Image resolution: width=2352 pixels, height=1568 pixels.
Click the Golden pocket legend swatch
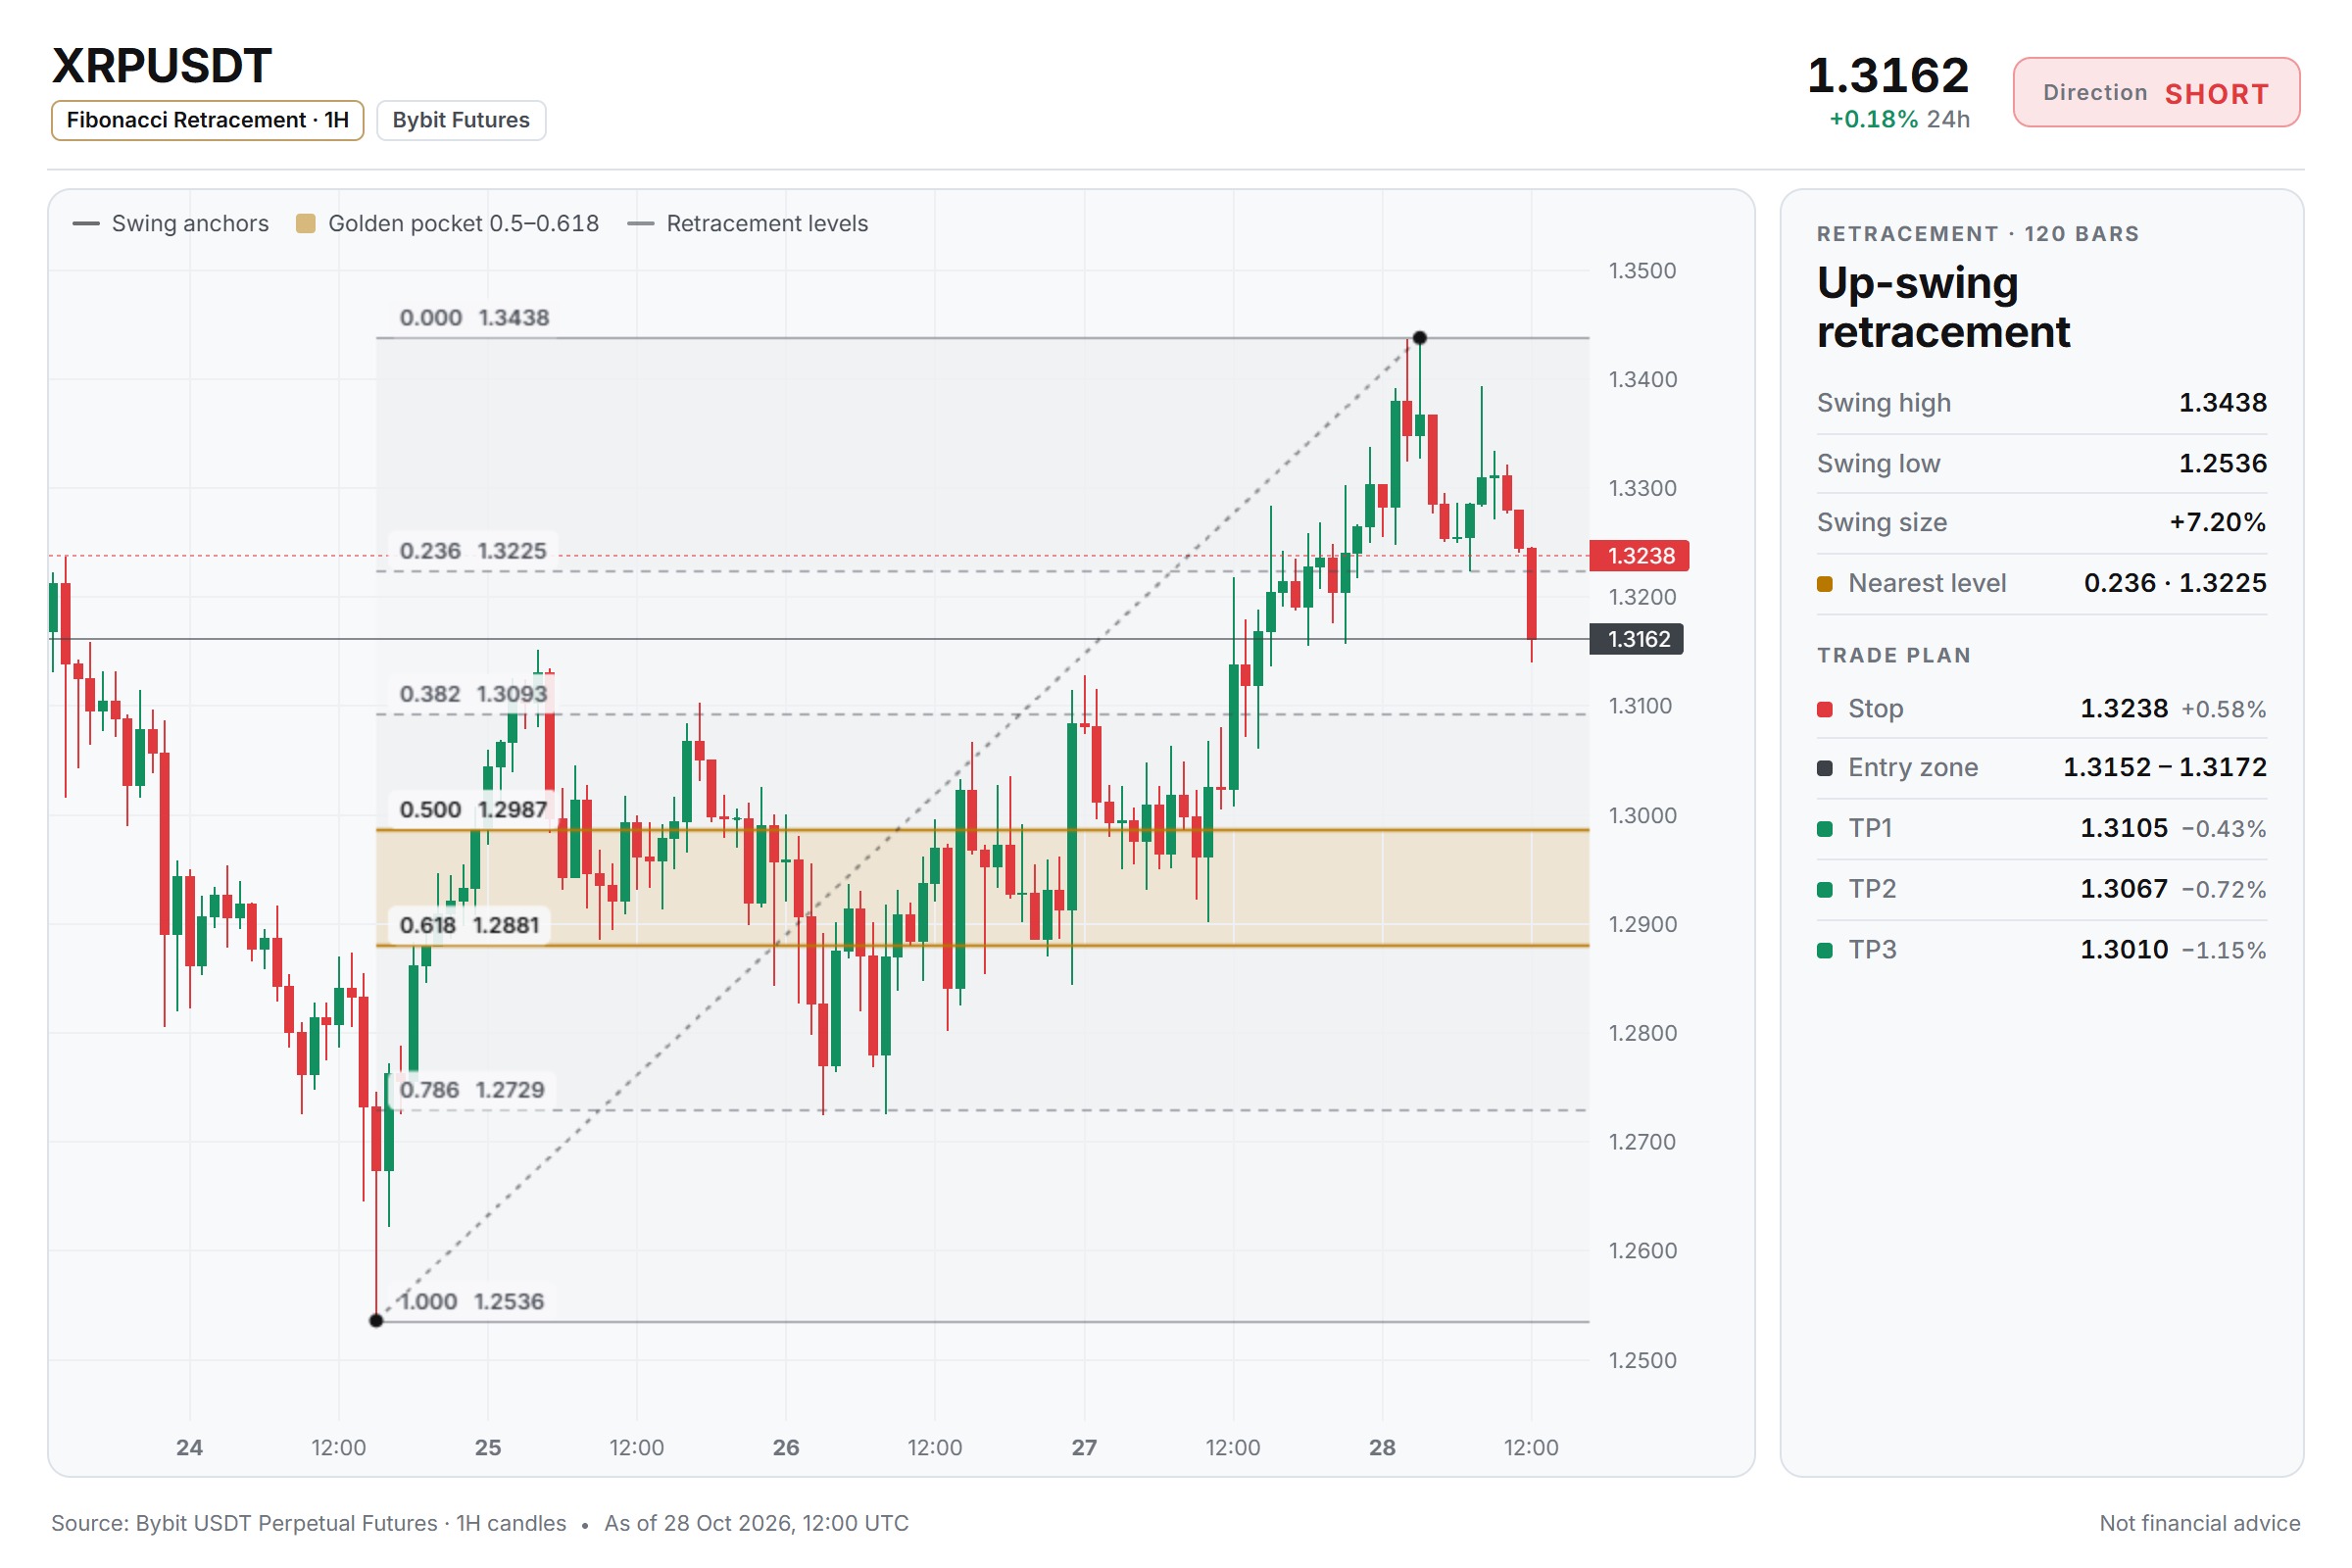[x=306, y=223]
